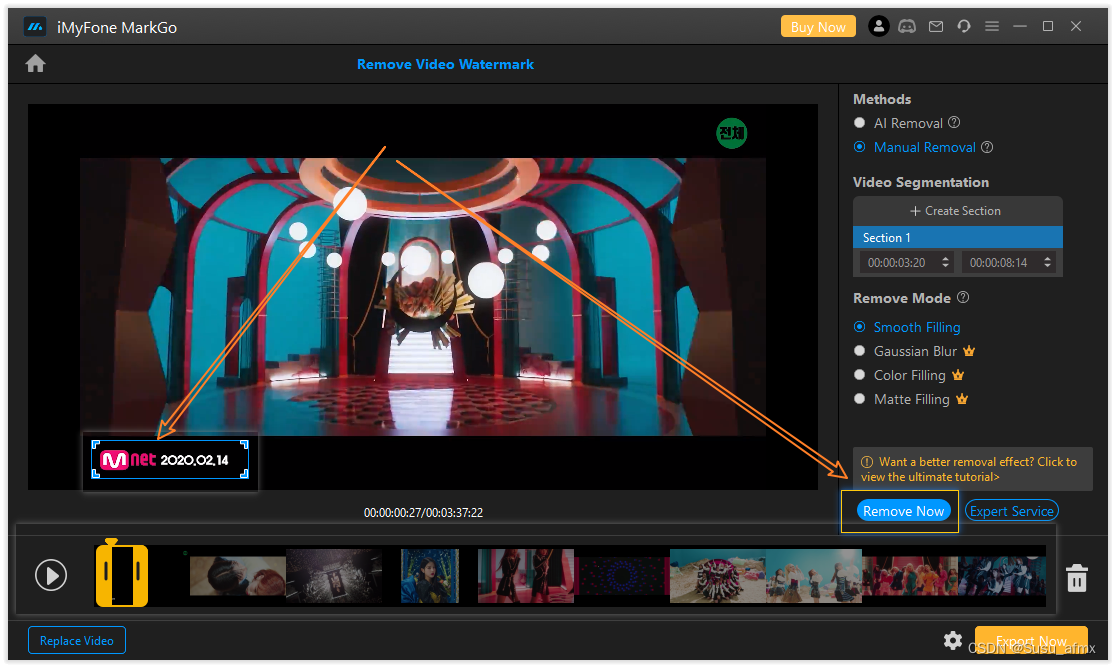Click the playback time 00:00:00:27/00:03:37:22
This screenshot has height=665, width=1112.
point(423,513)
